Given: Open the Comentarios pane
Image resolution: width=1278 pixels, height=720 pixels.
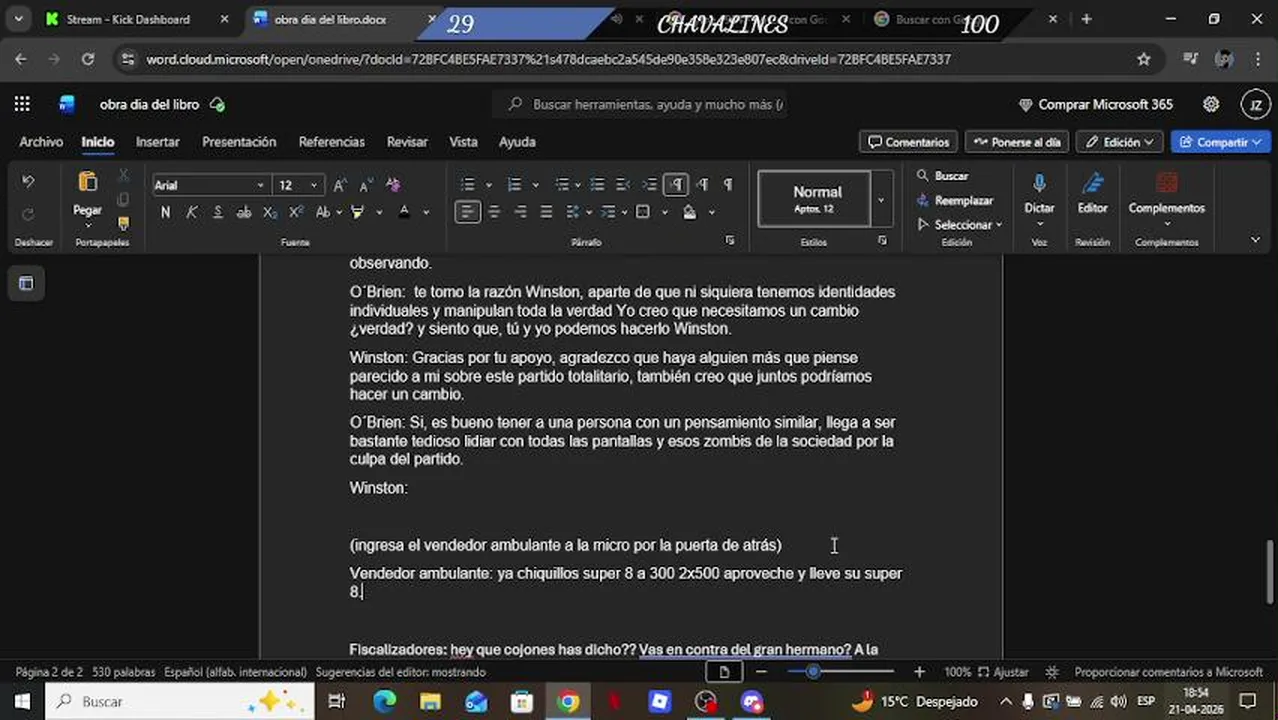Looking at the screenshot, I should click(x=908, y=142).
